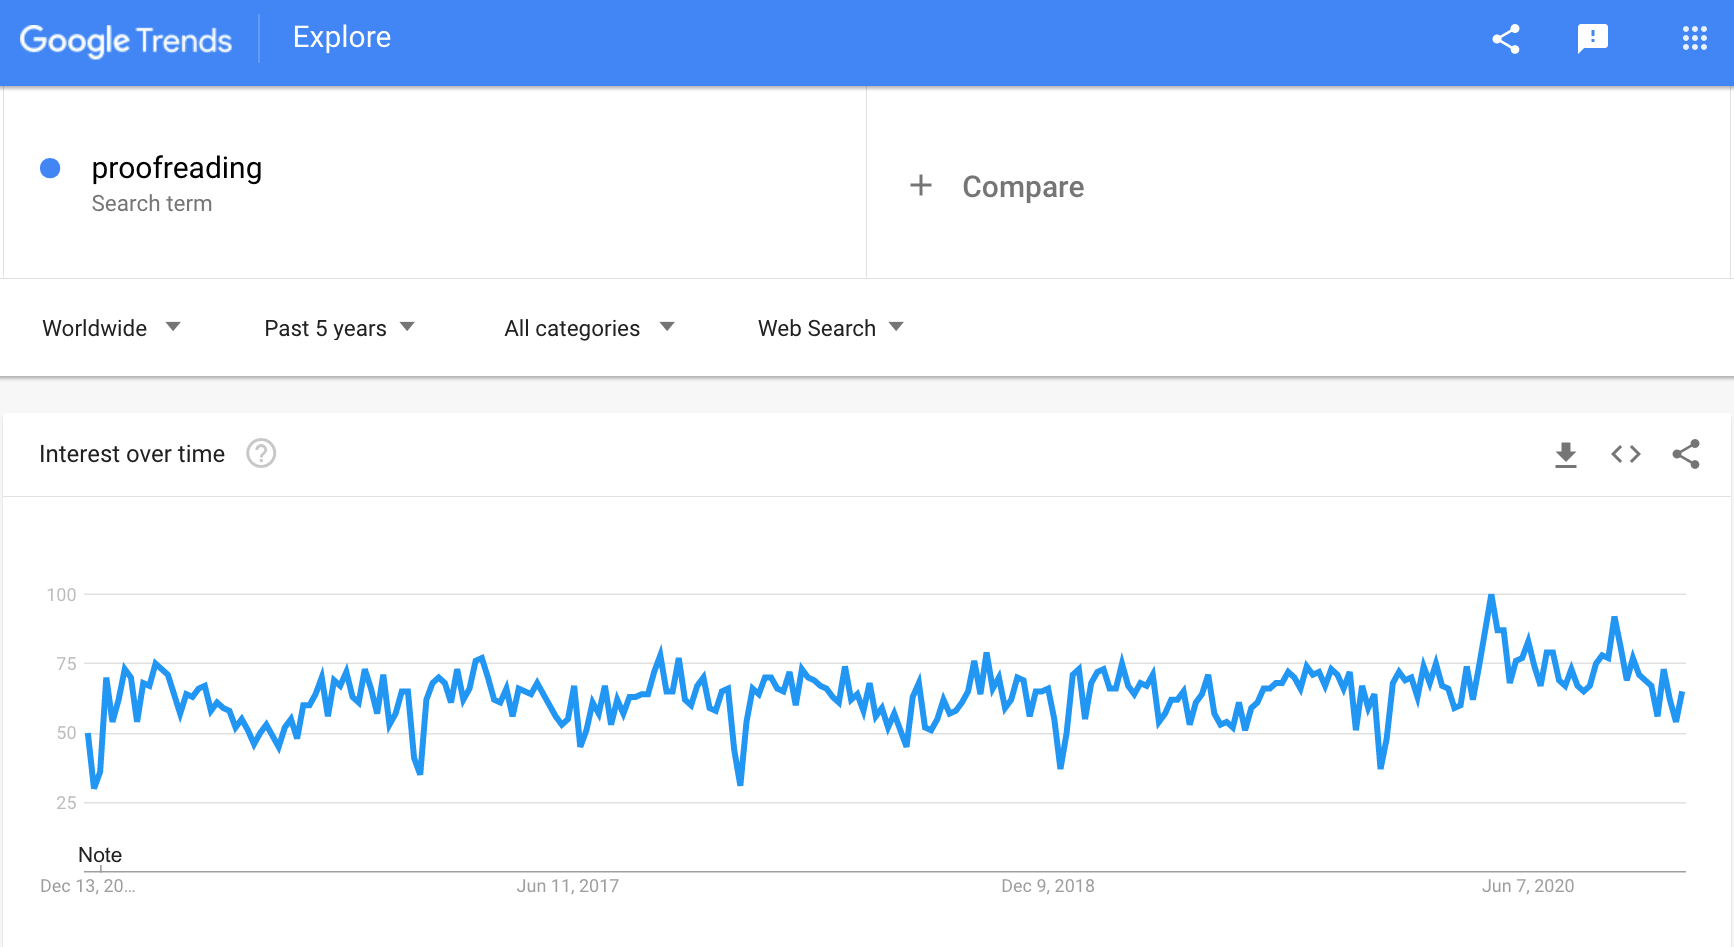Viewport: 1734px width, 947px height.
Task: Click the chart peak at 100
Action: [x=1491, y=597]
